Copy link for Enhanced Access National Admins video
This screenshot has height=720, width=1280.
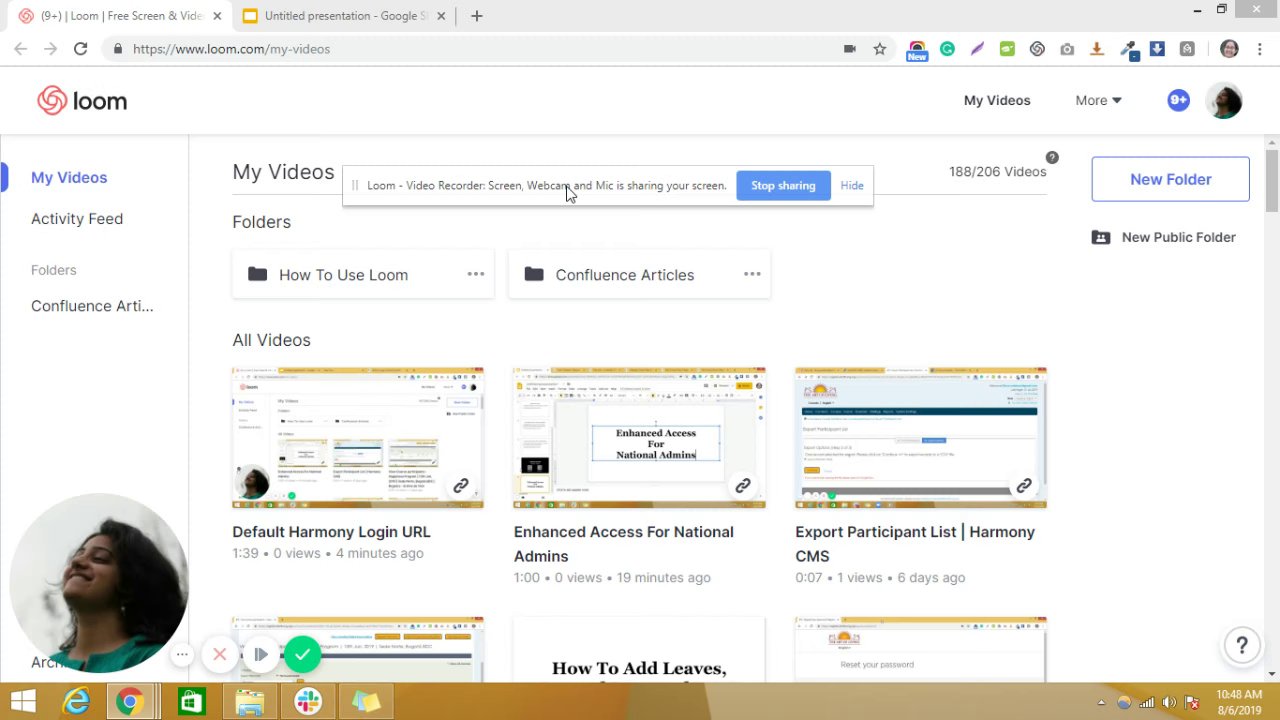(x=743, y=486)
